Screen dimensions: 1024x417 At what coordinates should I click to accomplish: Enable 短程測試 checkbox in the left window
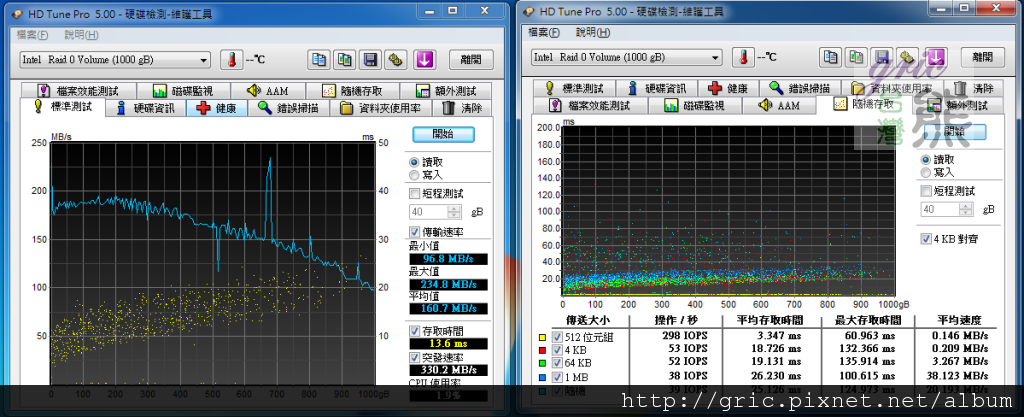(414, 193)
